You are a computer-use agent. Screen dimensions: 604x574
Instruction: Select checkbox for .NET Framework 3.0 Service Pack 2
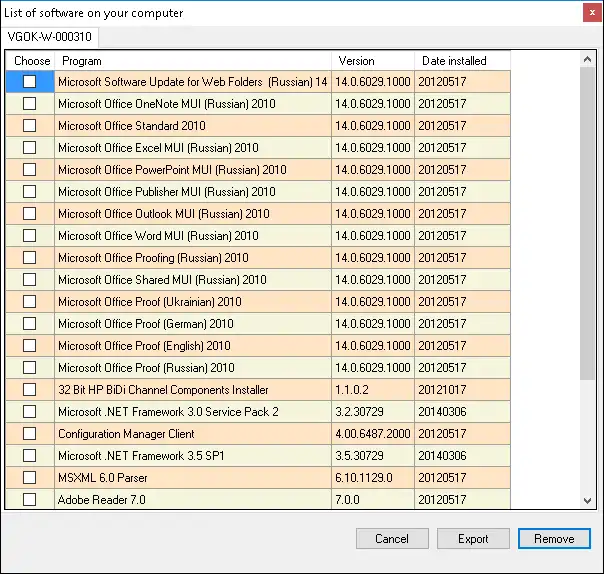click(30, 411)
